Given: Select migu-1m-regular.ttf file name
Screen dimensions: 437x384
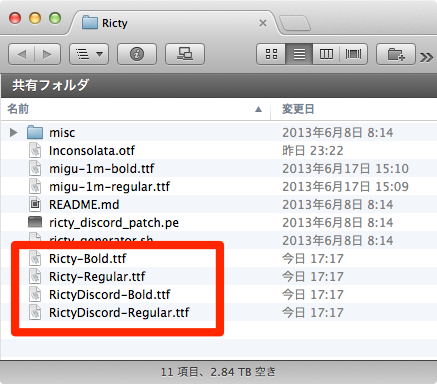Looking at the screenshot, I should tap(109, 187).
